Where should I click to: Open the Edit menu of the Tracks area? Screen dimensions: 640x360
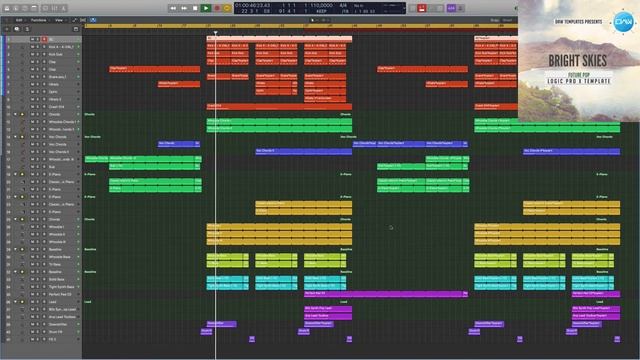point(19,20)
